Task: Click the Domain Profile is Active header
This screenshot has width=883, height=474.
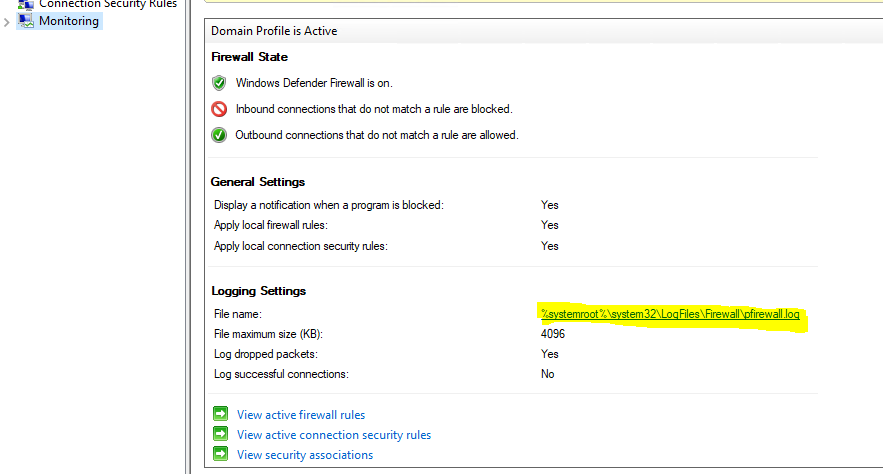Action: click(274, 31)
